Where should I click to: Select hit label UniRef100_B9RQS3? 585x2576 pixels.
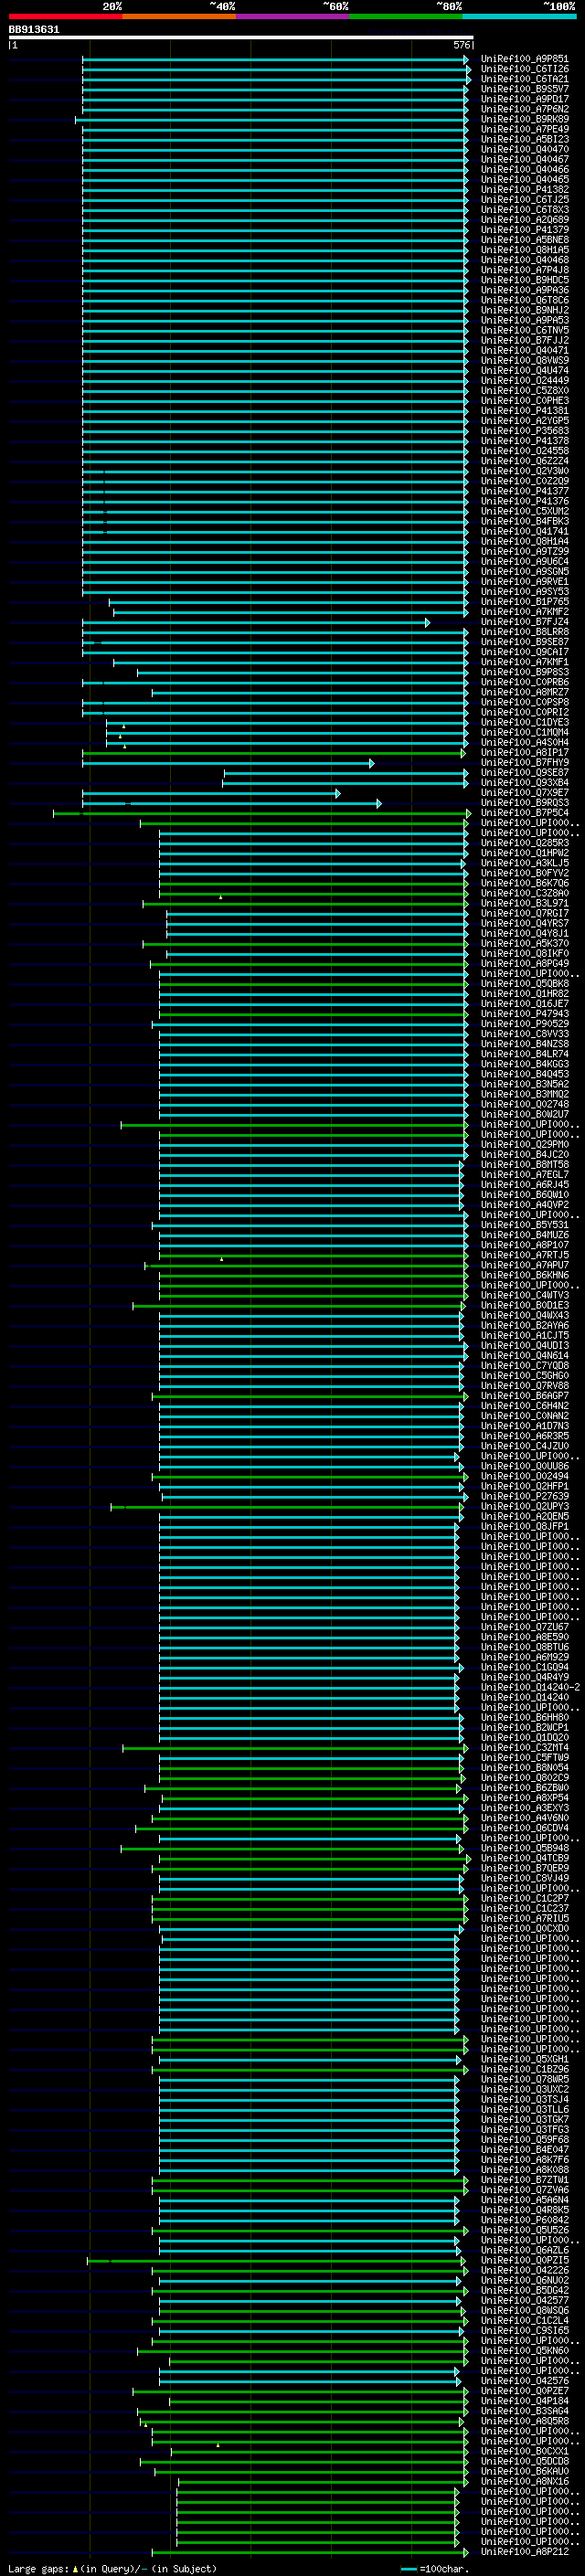(524, 803)
